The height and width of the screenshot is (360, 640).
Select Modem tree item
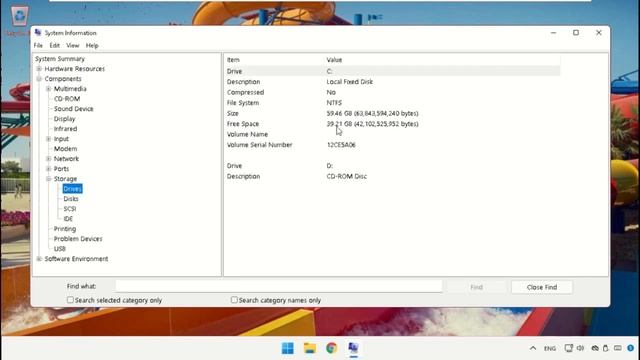pyautogui.click(x=65, y=149)
